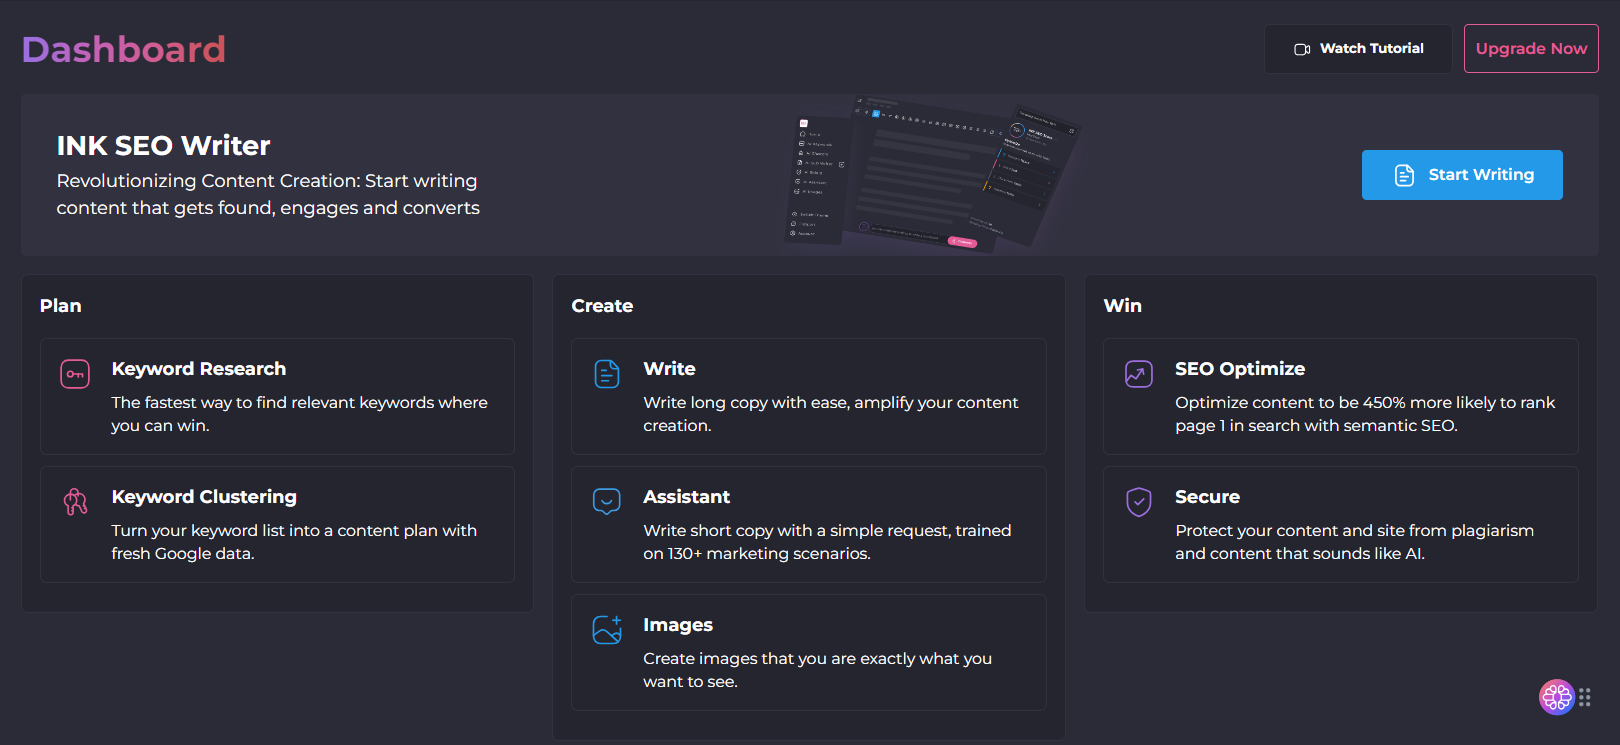Open the Images title link
The height and width of the screenshot is (745, 1620).
(x=678, y=625)
